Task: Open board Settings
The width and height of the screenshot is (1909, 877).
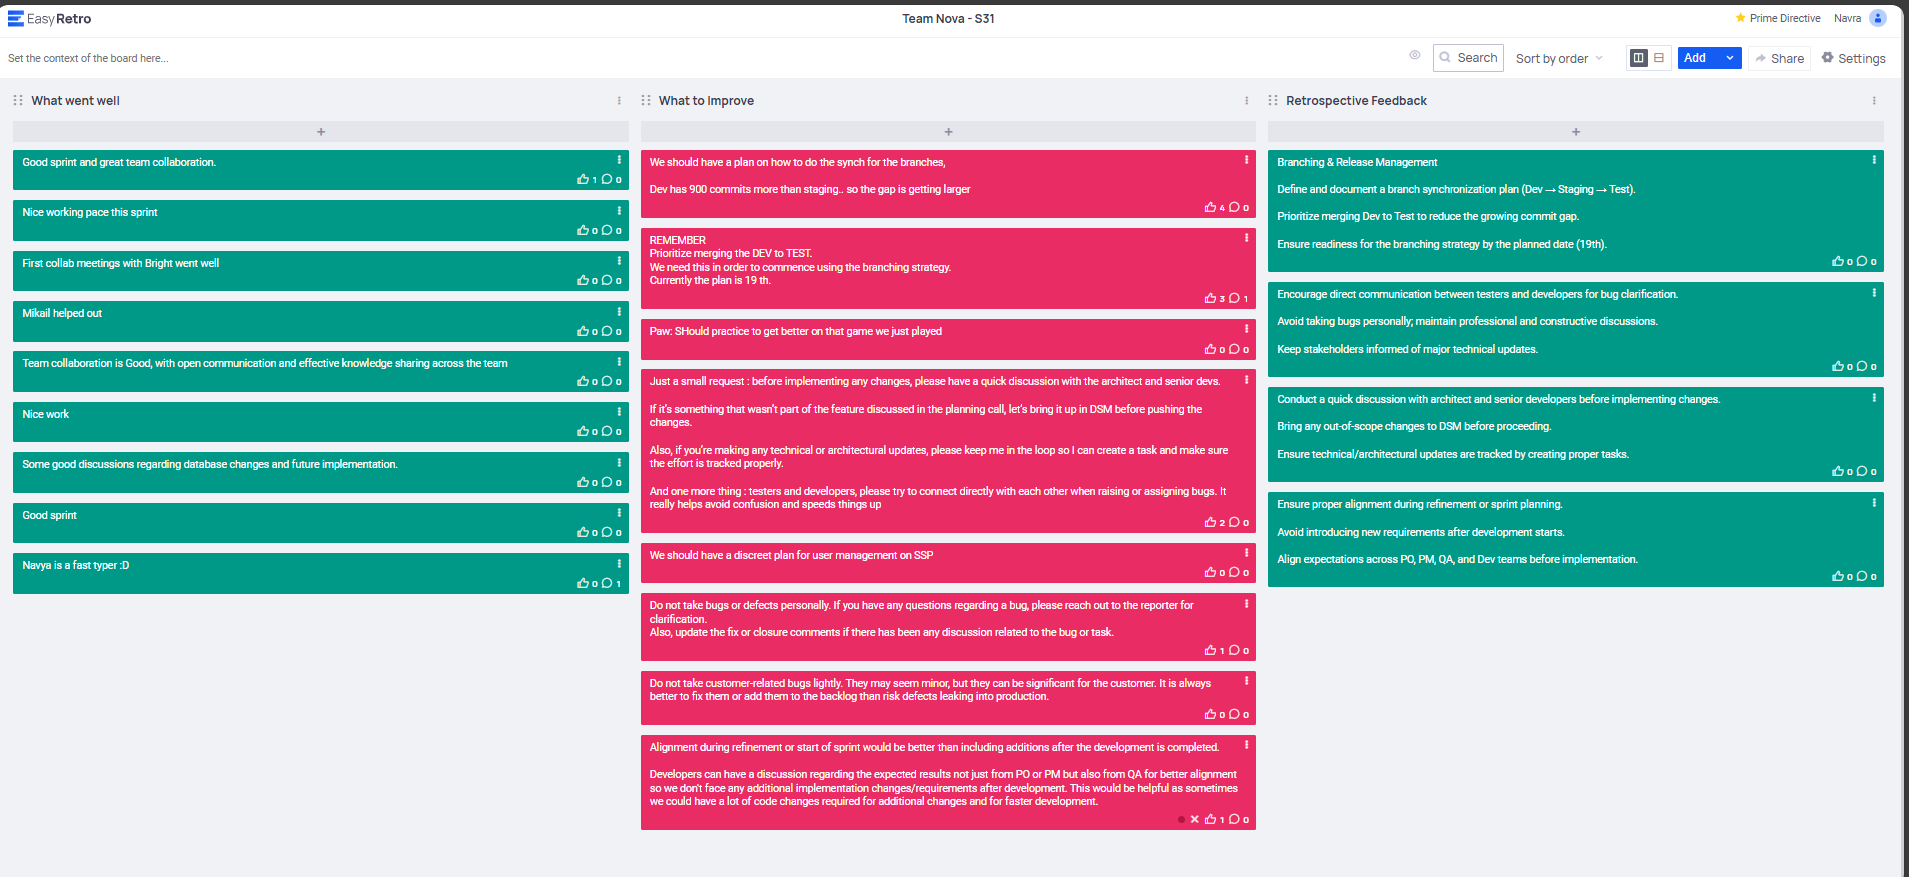Action: [x=1853, y=58]
